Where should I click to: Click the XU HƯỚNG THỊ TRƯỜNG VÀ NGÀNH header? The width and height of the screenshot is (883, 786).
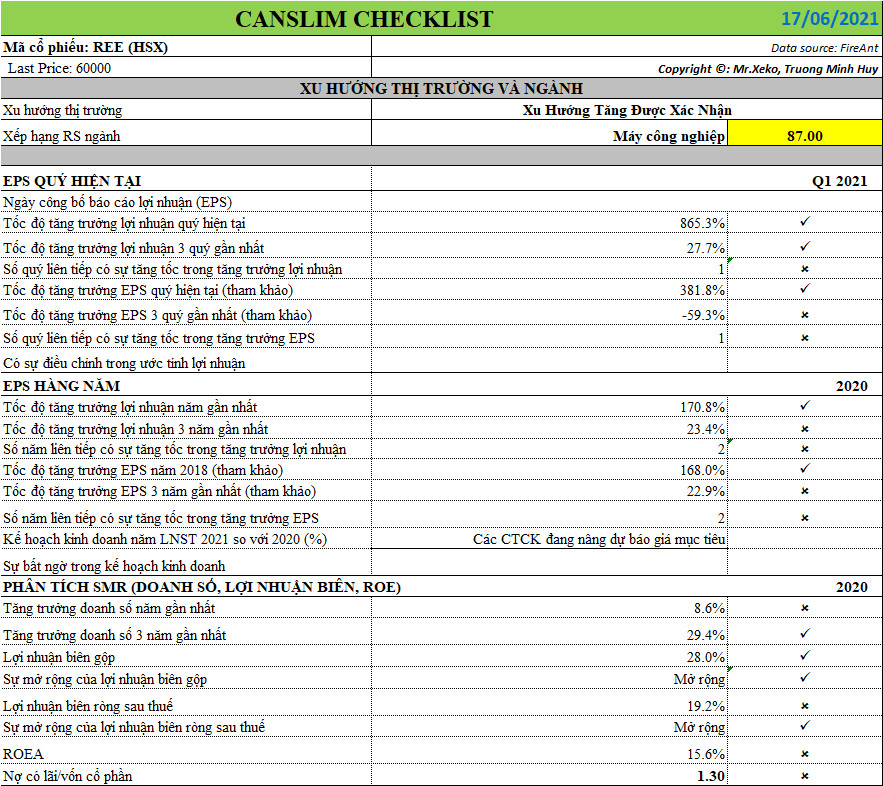click(x=441, y=89)
